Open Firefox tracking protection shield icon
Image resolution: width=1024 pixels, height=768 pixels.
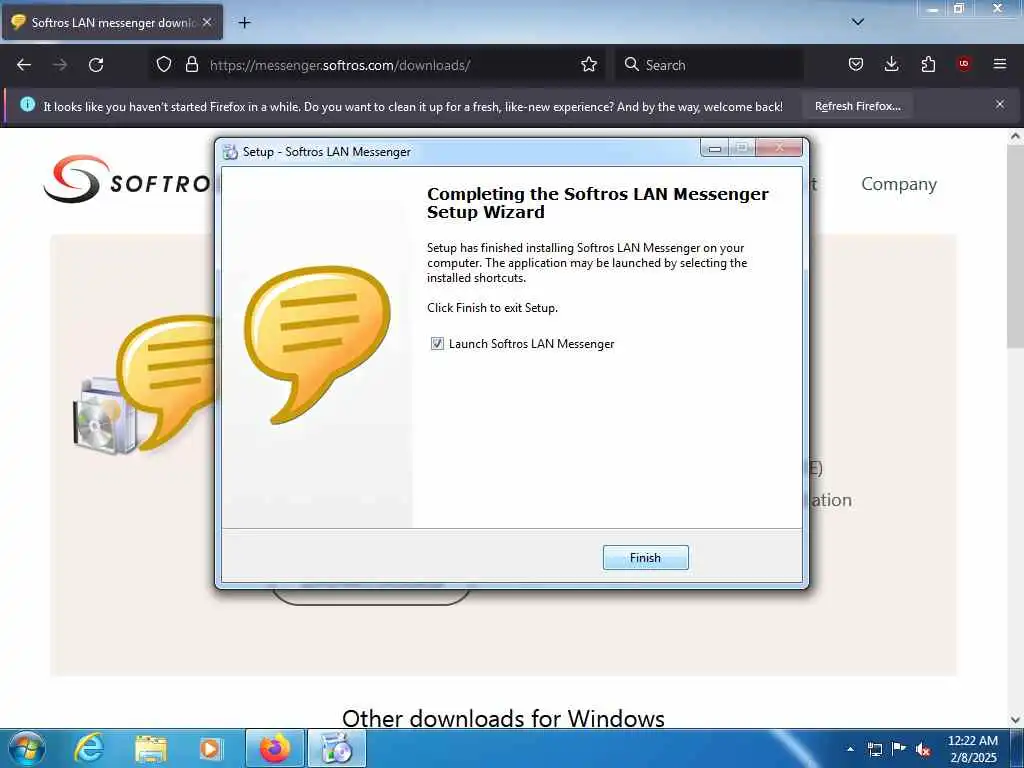click(x=164, y=64)
